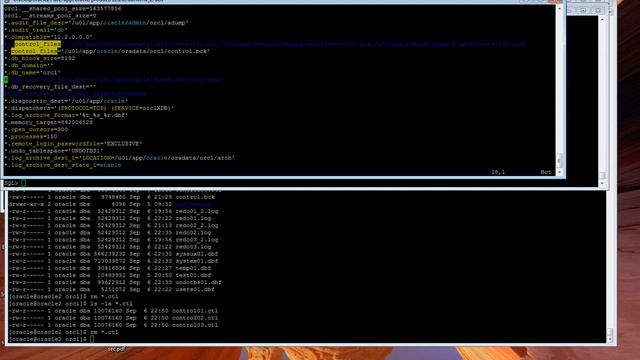
Task: Click the temp01.dbf file row
Action: [110, 268]
